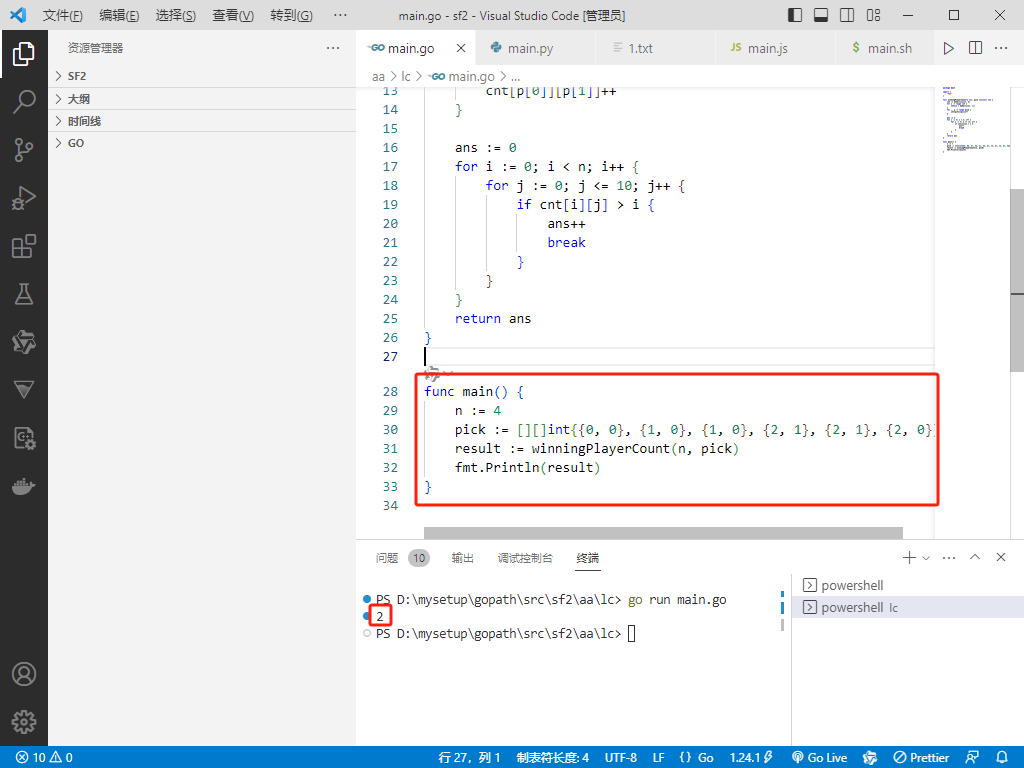
Task: Click the errors and warnings status indicator
Action: click(x=44, y=758)
